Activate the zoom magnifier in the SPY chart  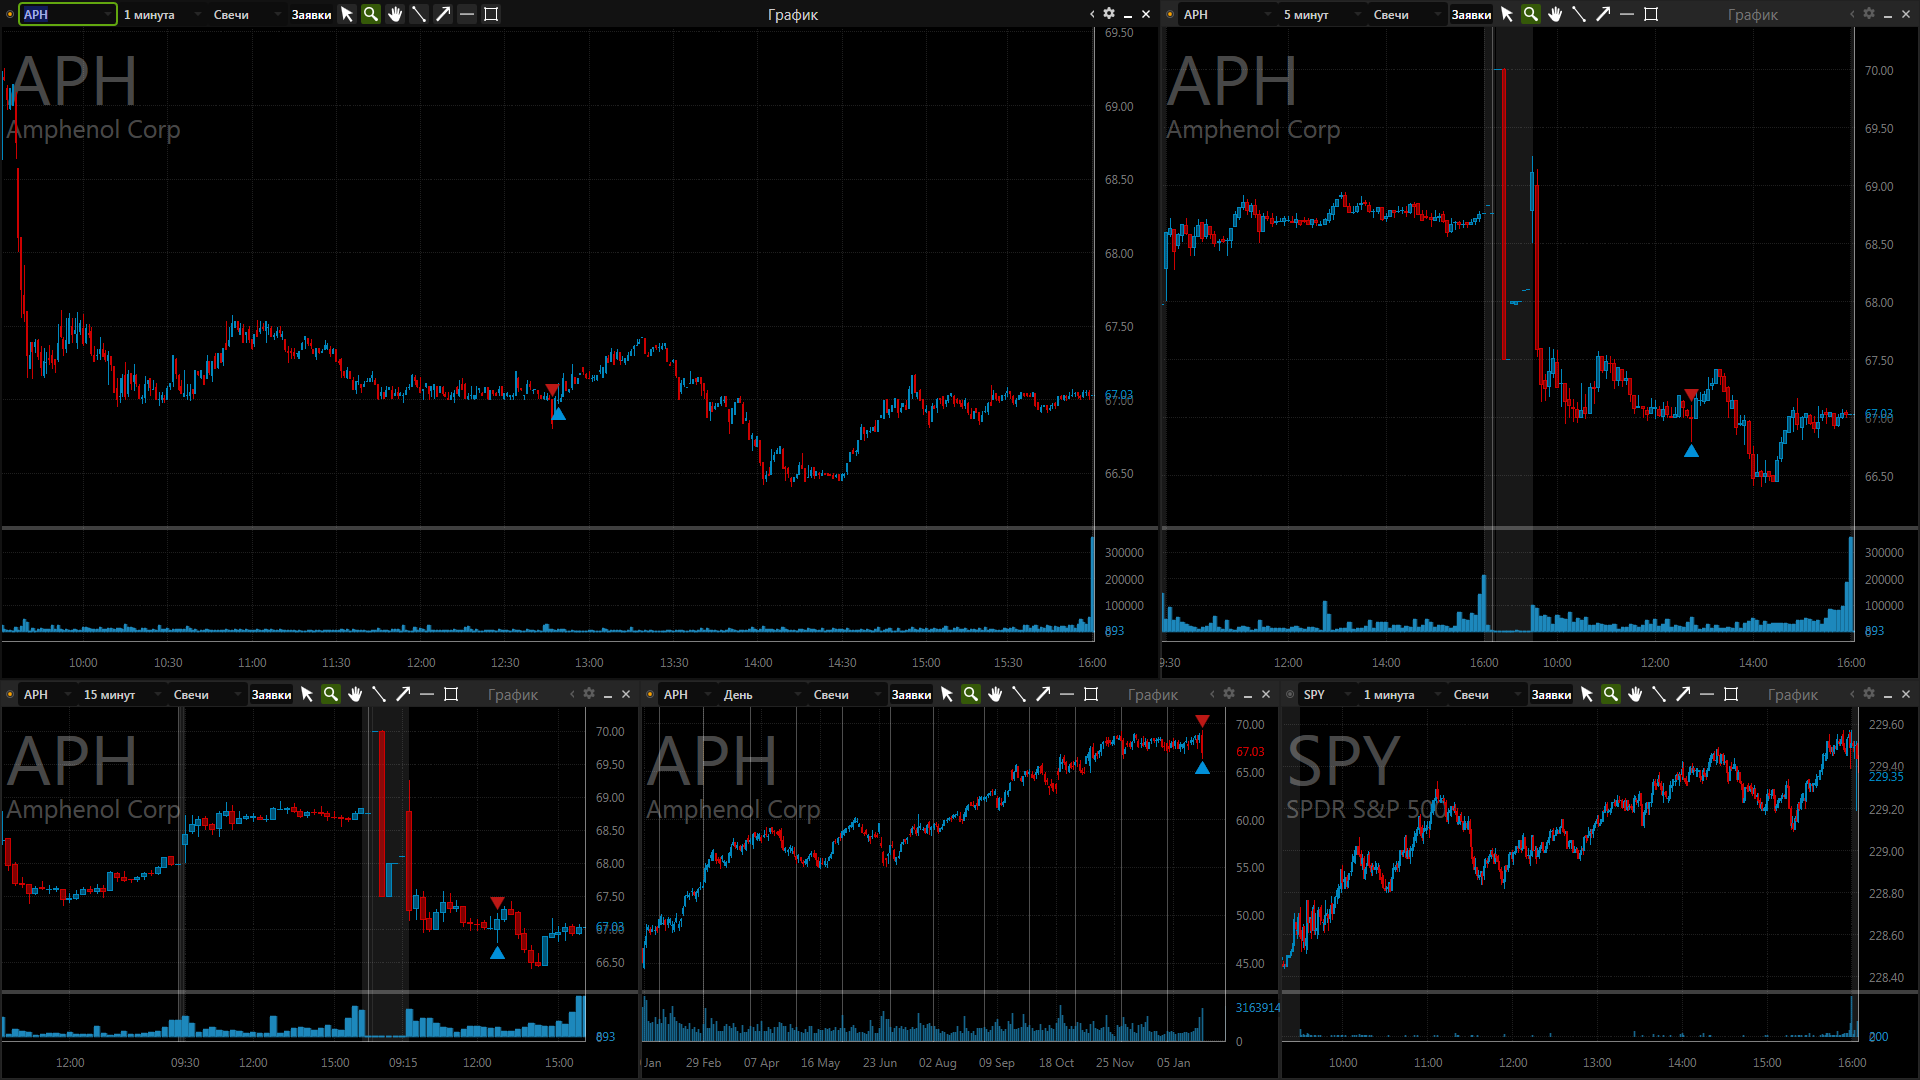(x=1611, y=694)
